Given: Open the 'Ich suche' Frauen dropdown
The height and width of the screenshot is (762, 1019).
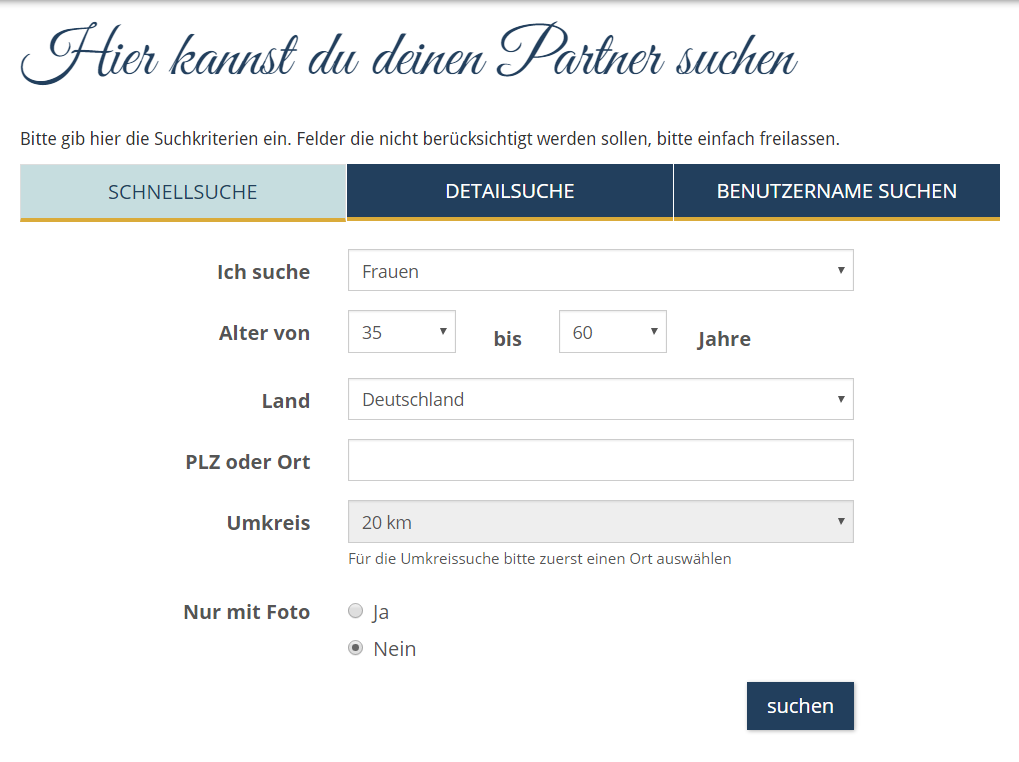Looking at the screenshot, I should 600,270.
